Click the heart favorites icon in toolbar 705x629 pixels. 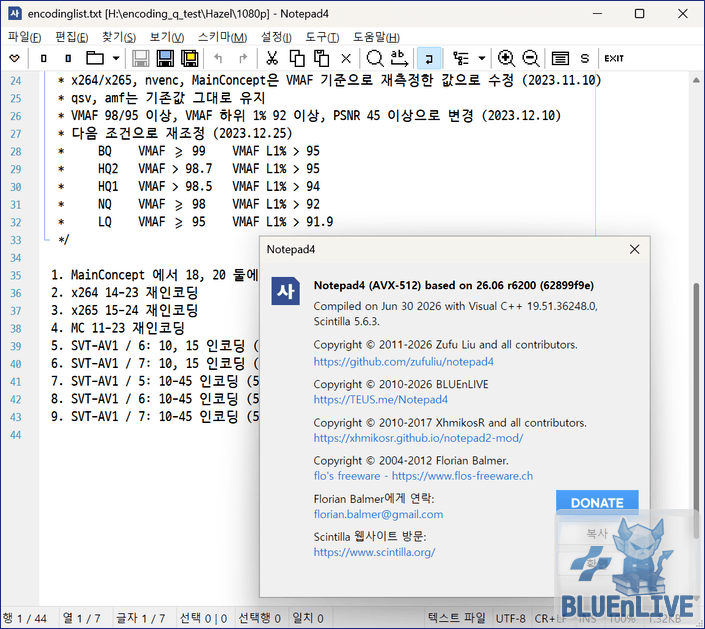pos(14,58)
